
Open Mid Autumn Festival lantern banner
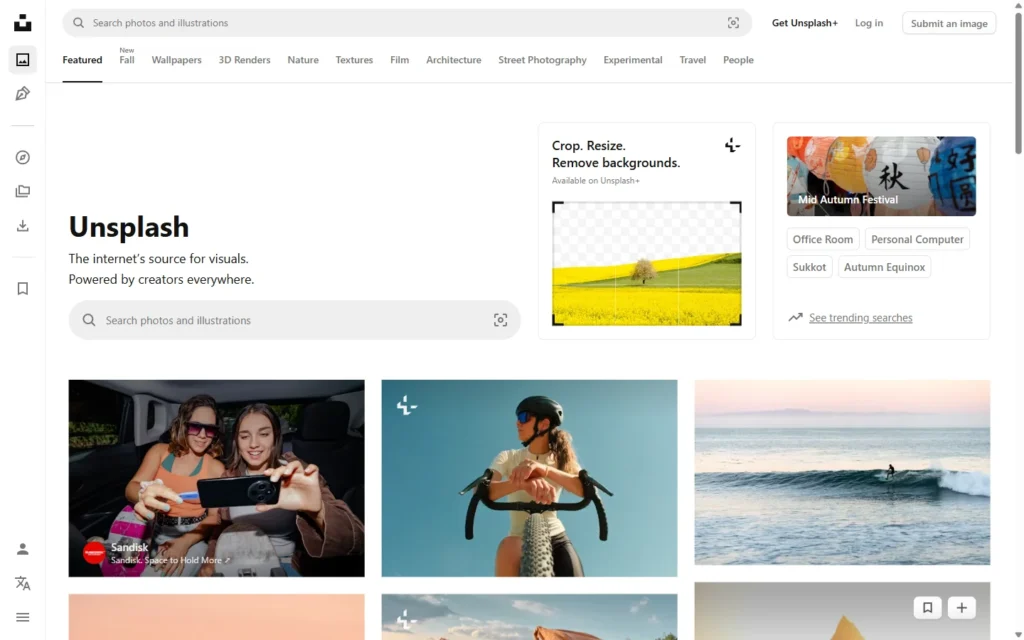(x=881, y=176)
